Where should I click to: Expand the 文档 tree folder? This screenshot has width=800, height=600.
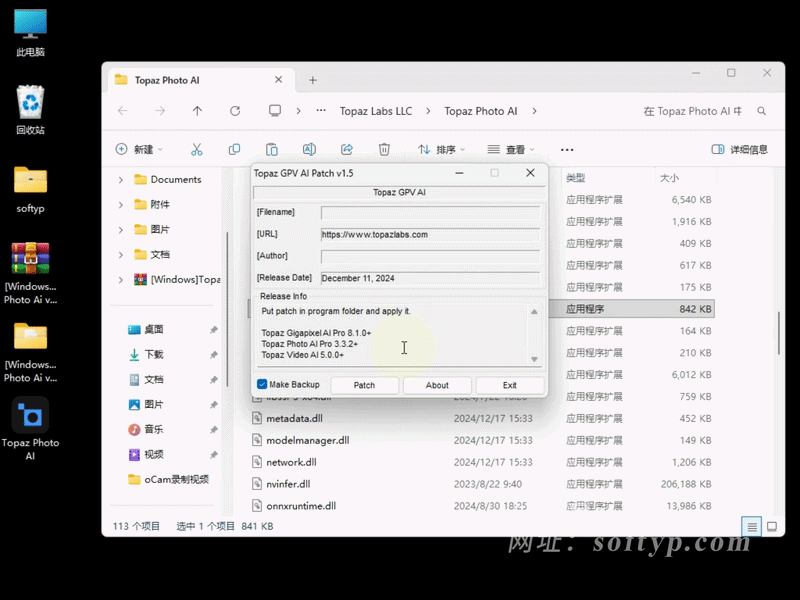(121, 255)
